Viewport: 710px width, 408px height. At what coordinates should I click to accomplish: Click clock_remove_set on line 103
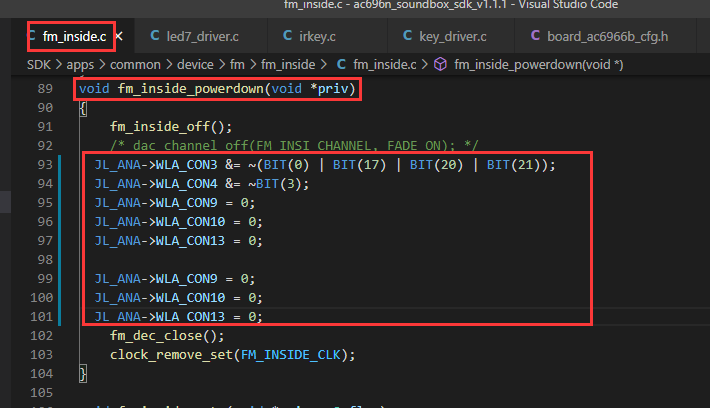click(171, 355)
